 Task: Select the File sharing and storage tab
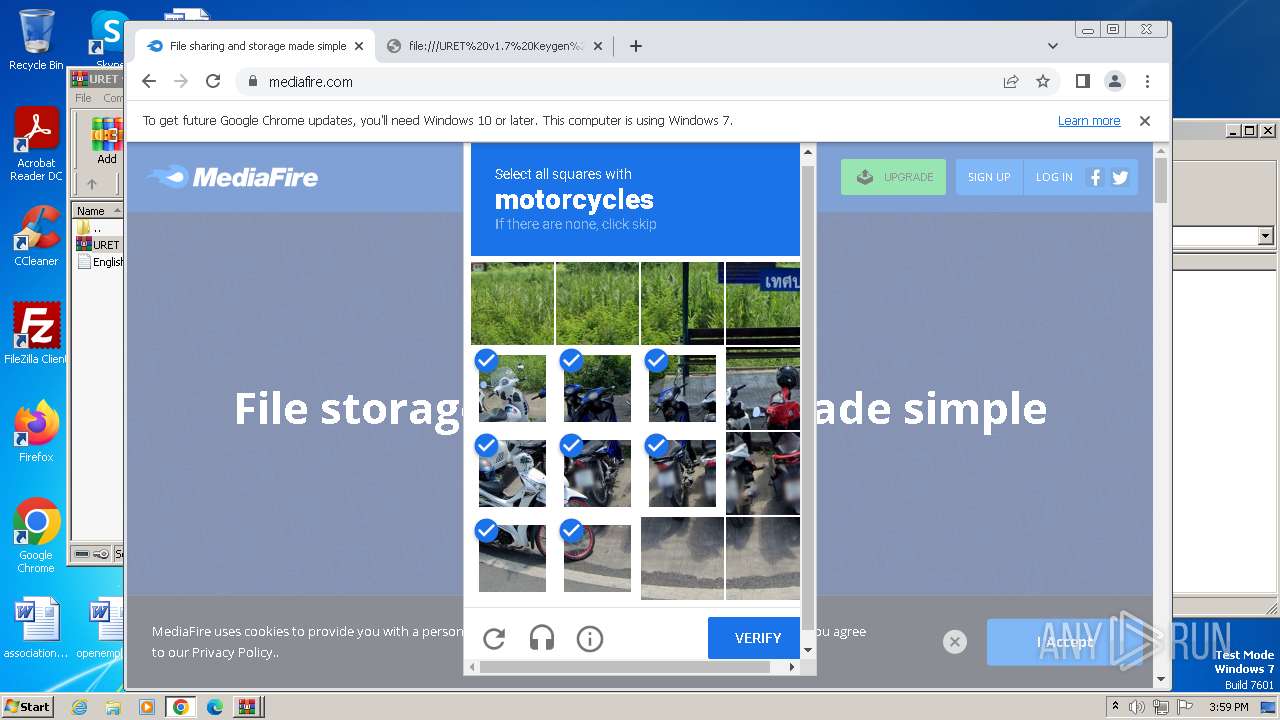[x=257, y=46]
